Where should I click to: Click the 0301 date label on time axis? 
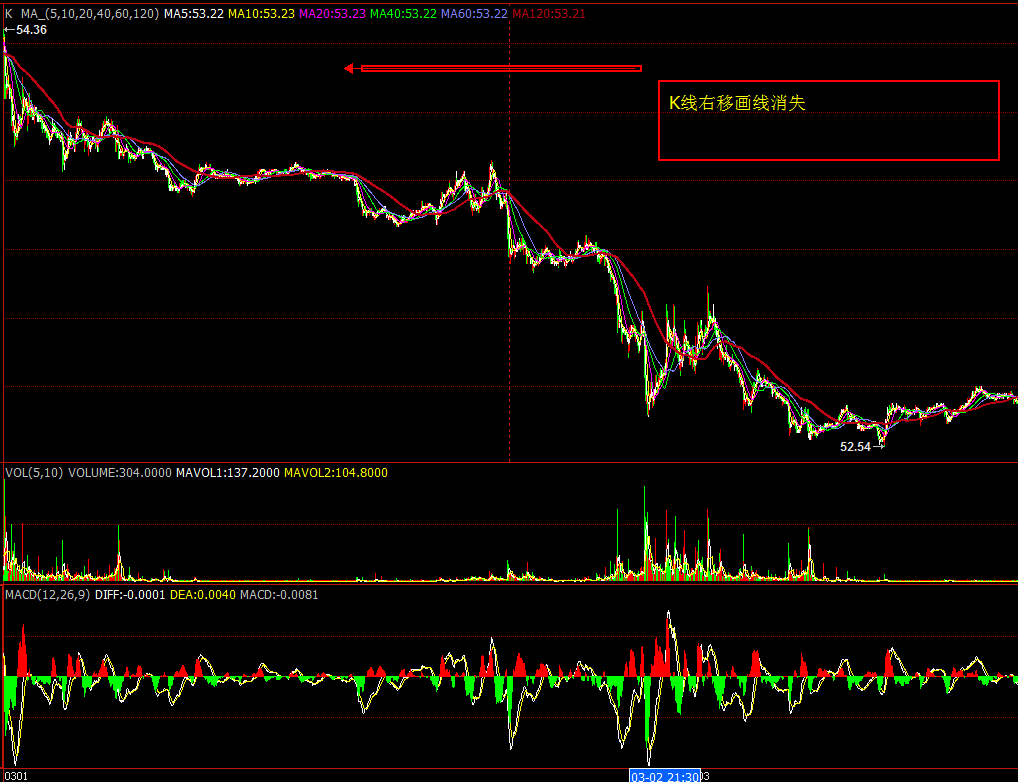(15, 775)
